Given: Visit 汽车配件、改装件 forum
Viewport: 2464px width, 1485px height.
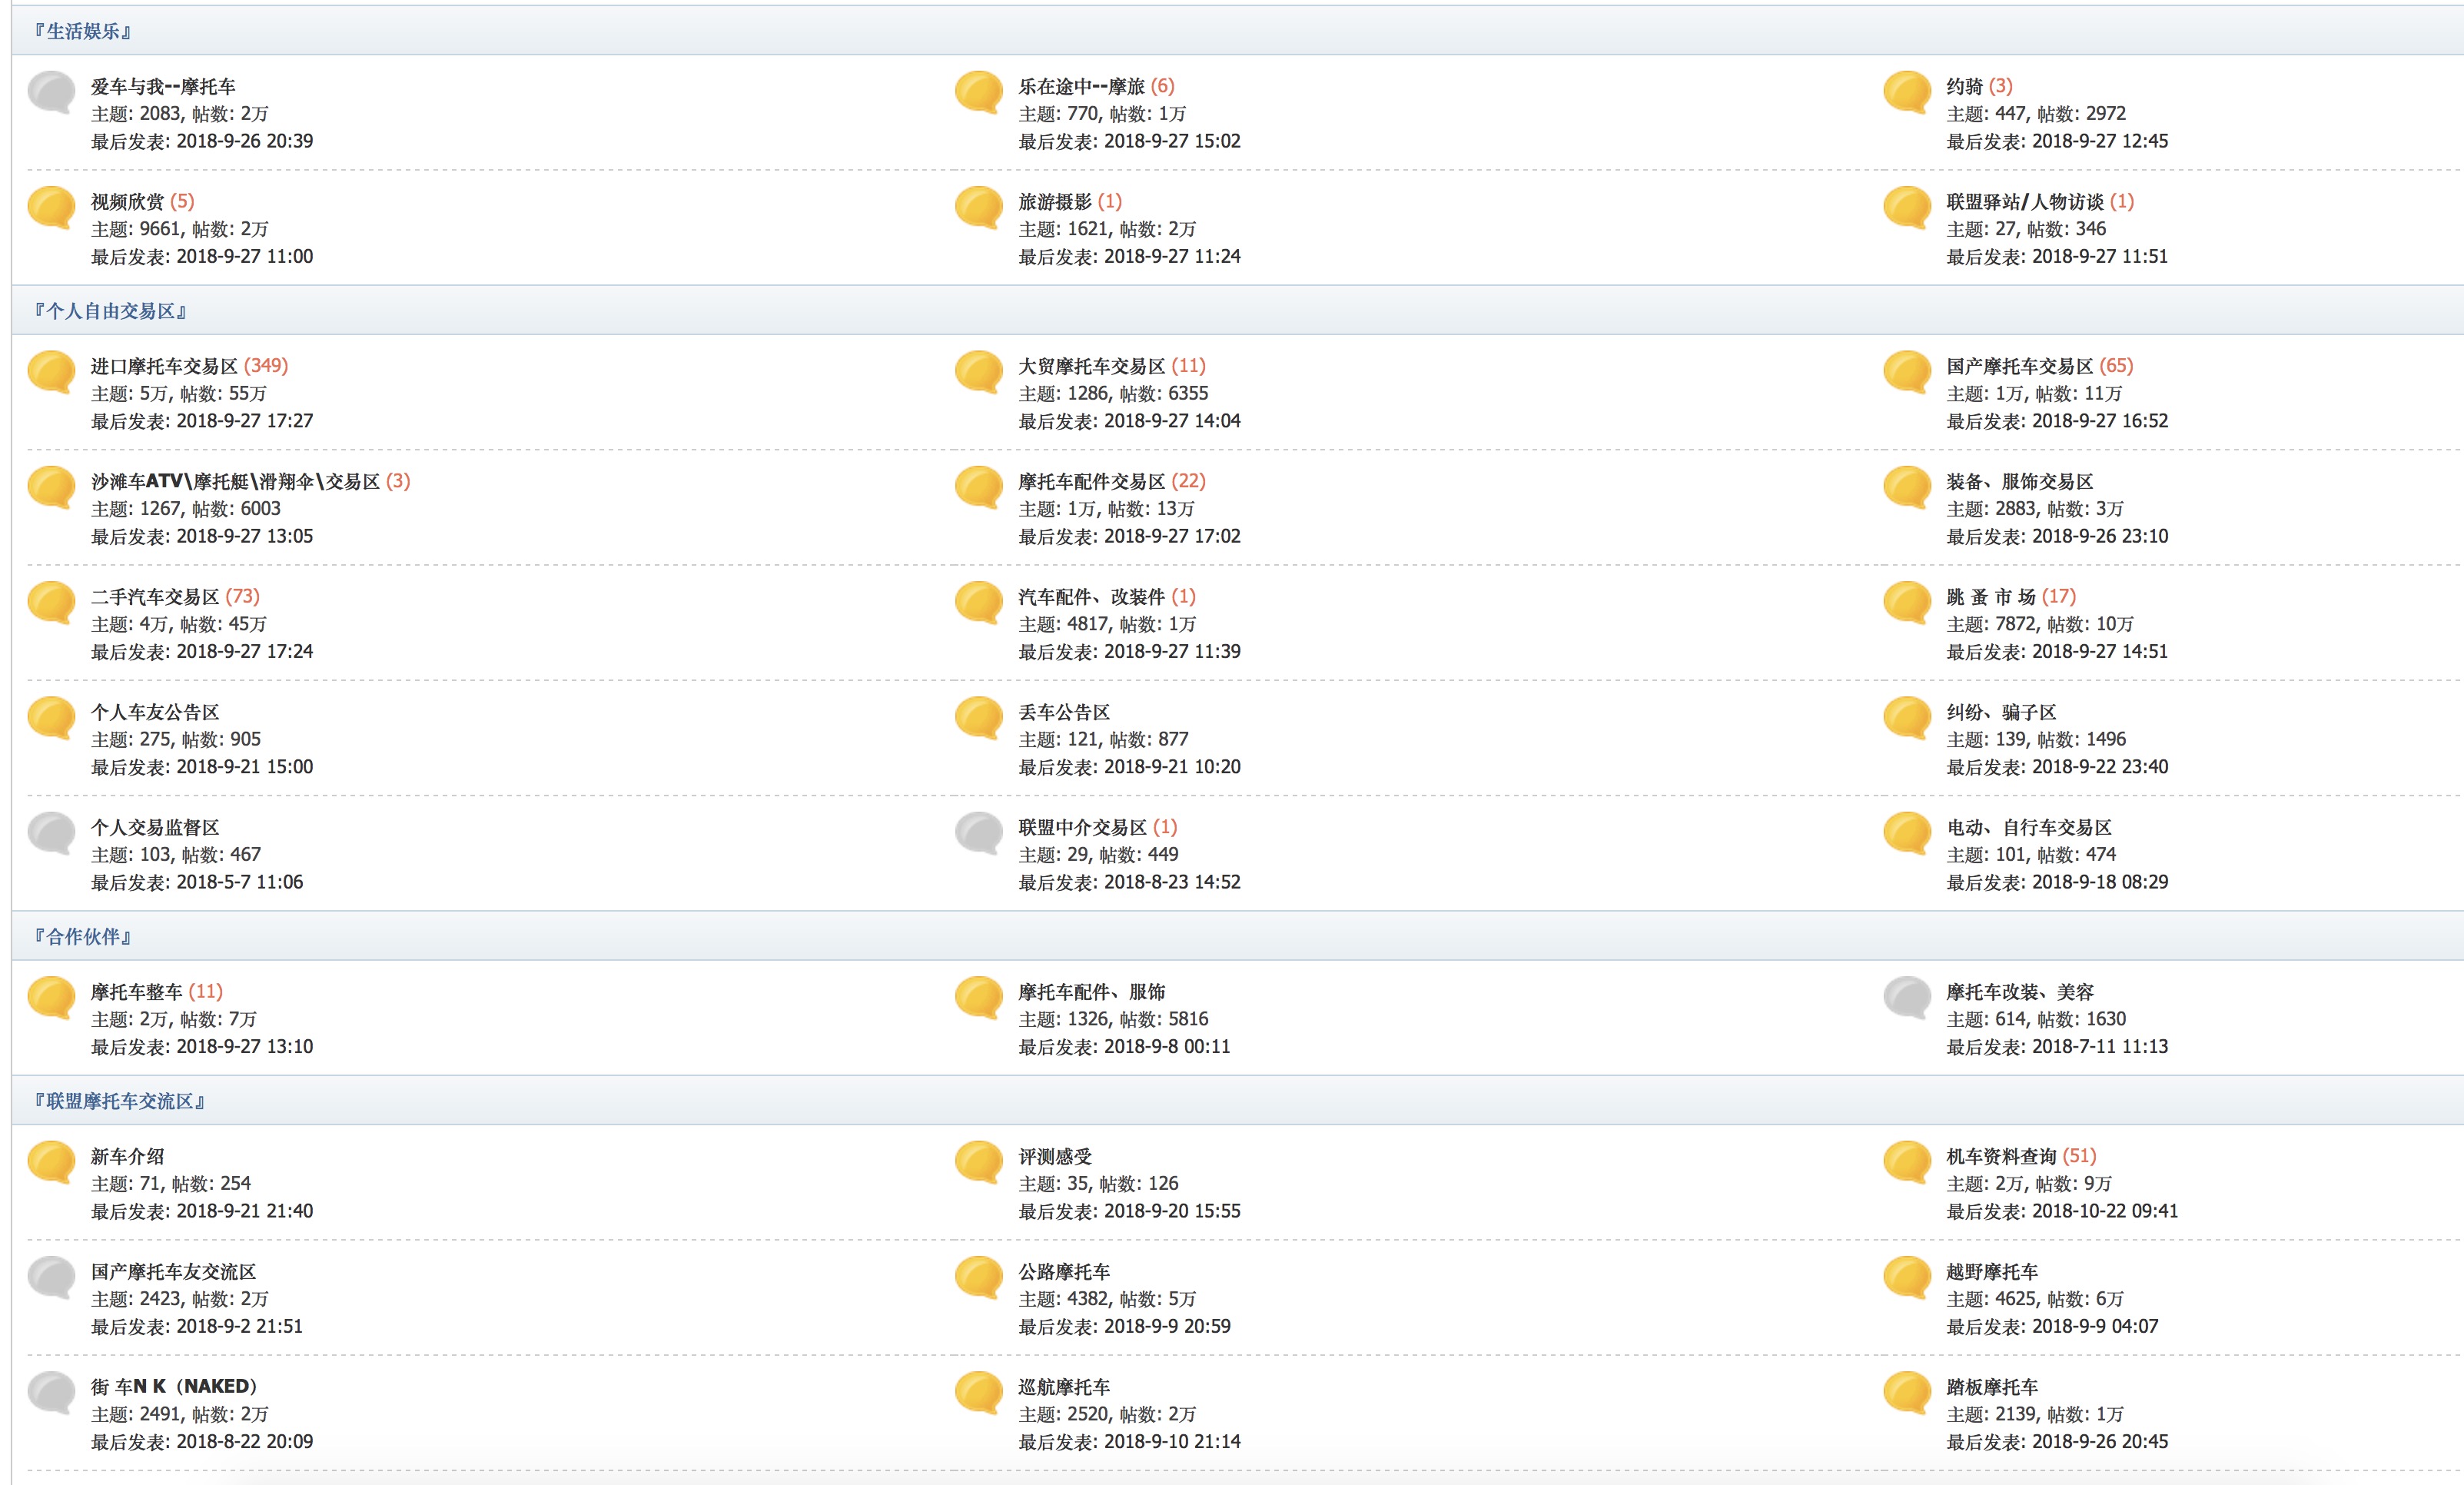Looking at the screenshot, I should [x=1091, y=597].
